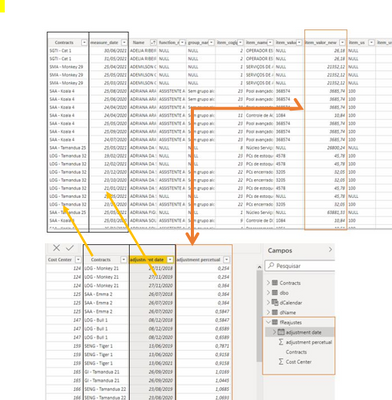This screenshot has width=392, height=400.
Task: Click sigma icon beside adjustment percetual
Action: pyautogui.click(x=281, y=342)
